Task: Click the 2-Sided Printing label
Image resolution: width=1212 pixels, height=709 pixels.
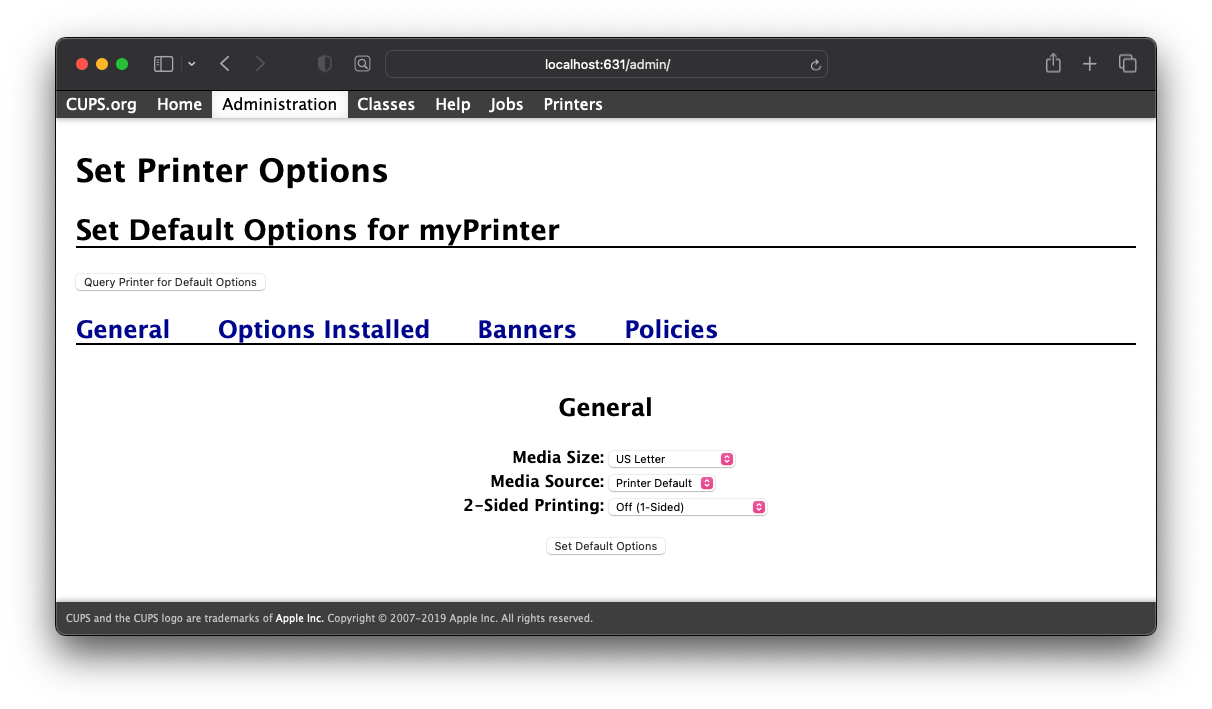Action: pos(534,505)
